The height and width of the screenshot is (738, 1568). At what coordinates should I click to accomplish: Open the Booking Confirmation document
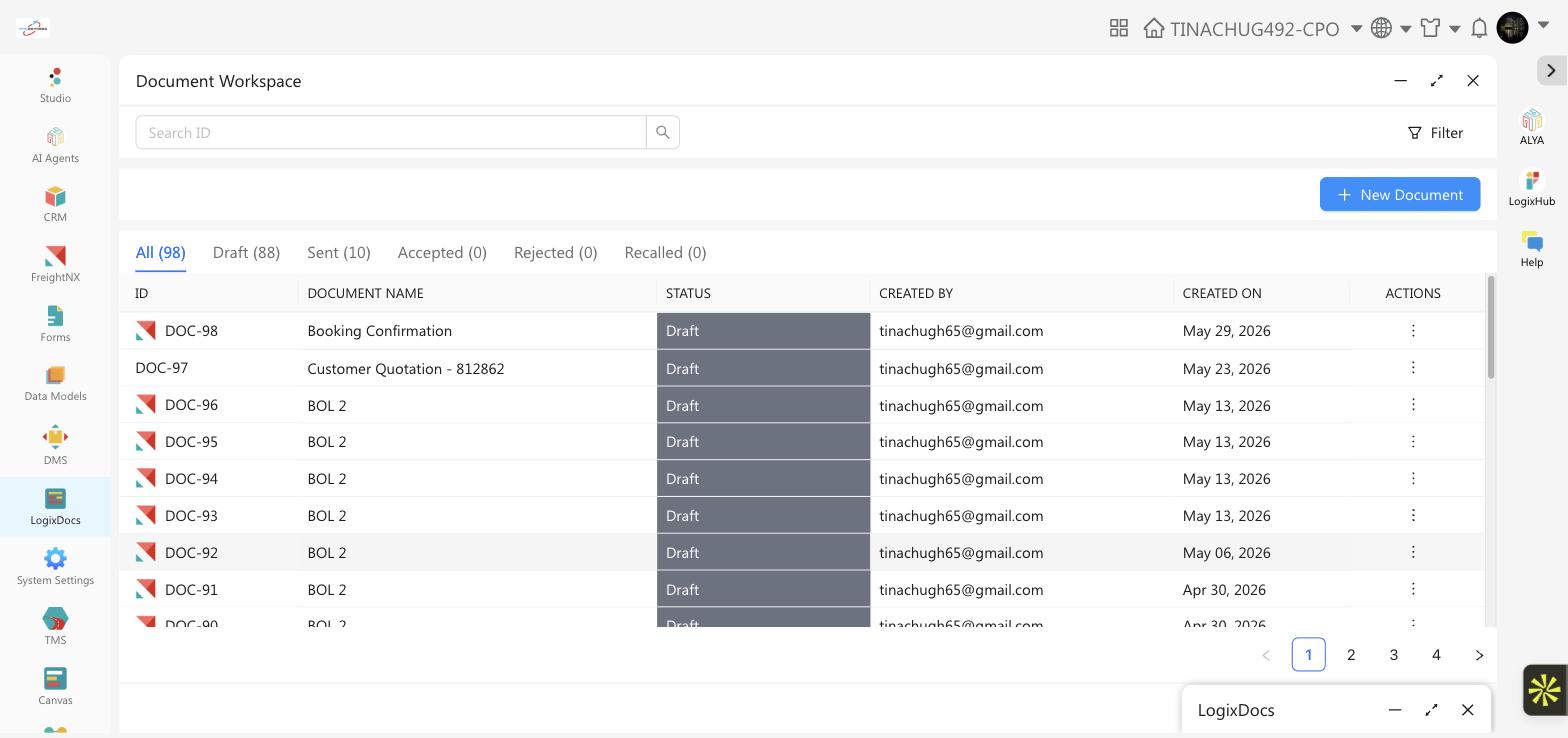(x=379, y=330)
